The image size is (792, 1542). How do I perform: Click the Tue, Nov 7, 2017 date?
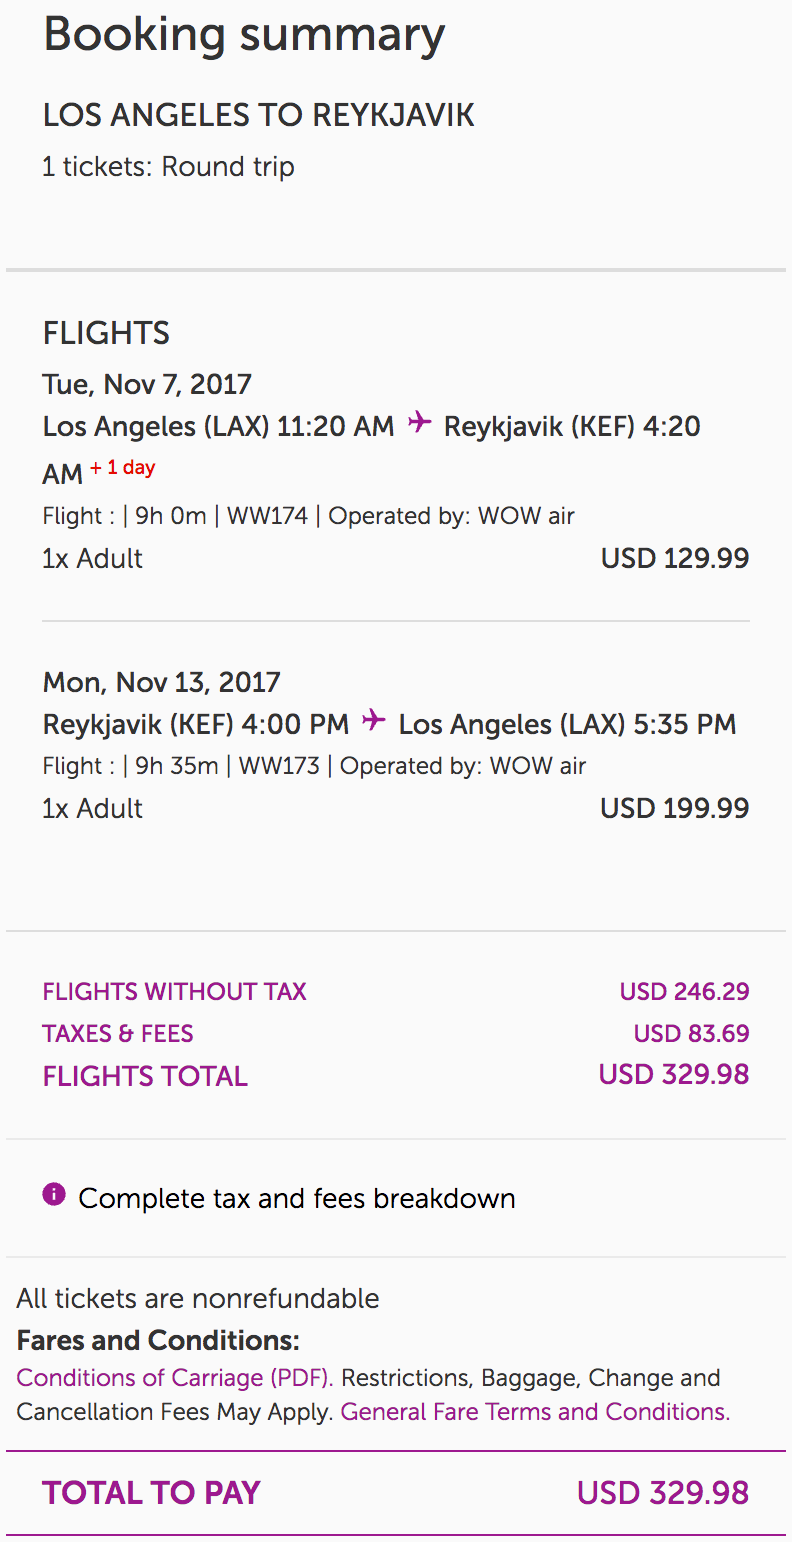147,384
